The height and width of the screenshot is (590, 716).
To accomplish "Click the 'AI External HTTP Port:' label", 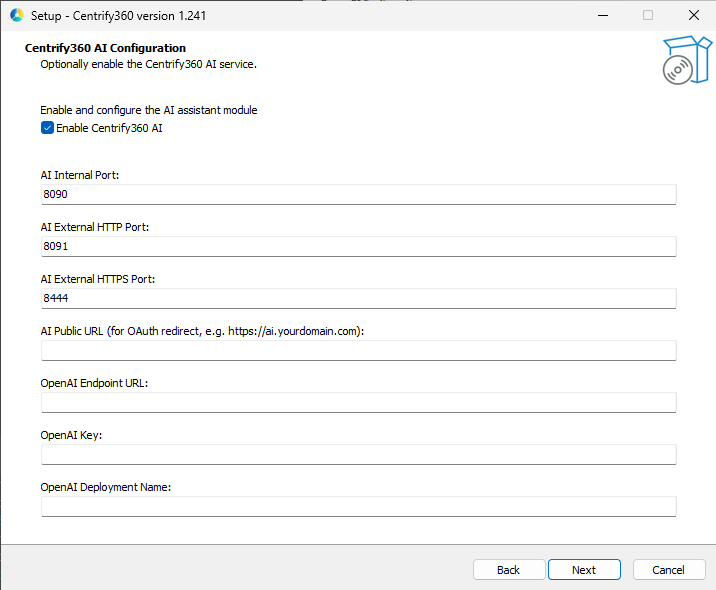I will click(x=95, y=227).
